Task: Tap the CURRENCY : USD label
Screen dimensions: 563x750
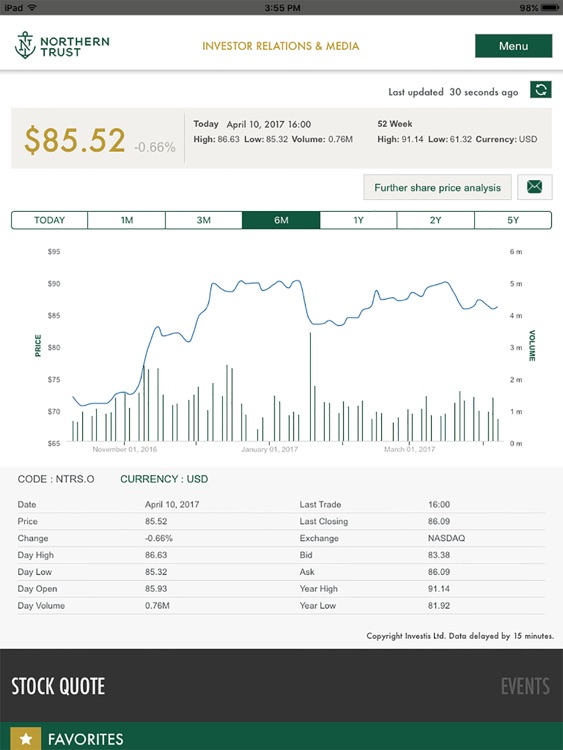Action: 164,479
